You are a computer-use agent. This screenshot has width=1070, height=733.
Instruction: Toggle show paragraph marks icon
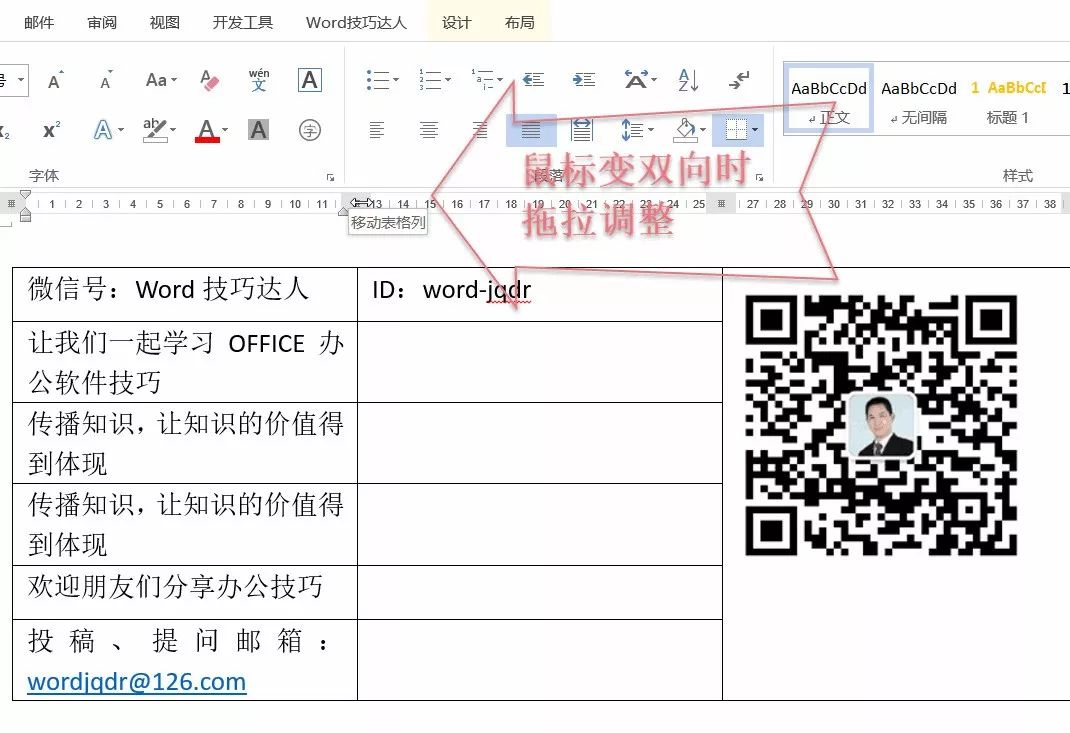click(x=739, y=80)
